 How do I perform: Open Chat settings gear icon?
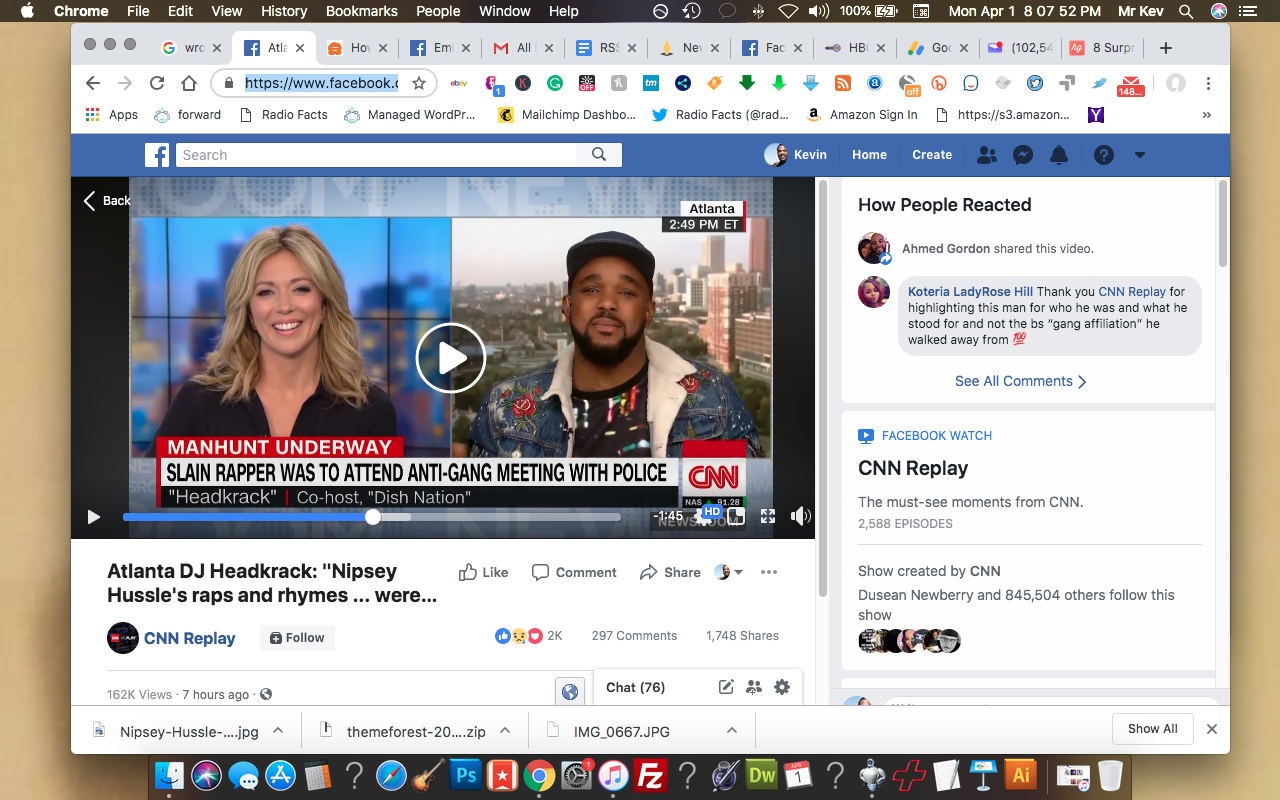782,687
